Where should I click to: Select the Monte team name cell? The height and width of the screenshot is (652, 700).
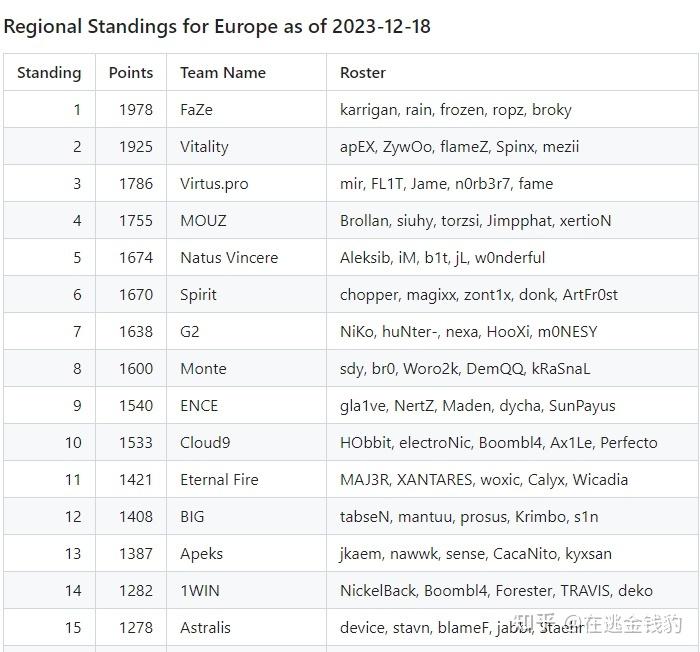(x=246, y=369)
